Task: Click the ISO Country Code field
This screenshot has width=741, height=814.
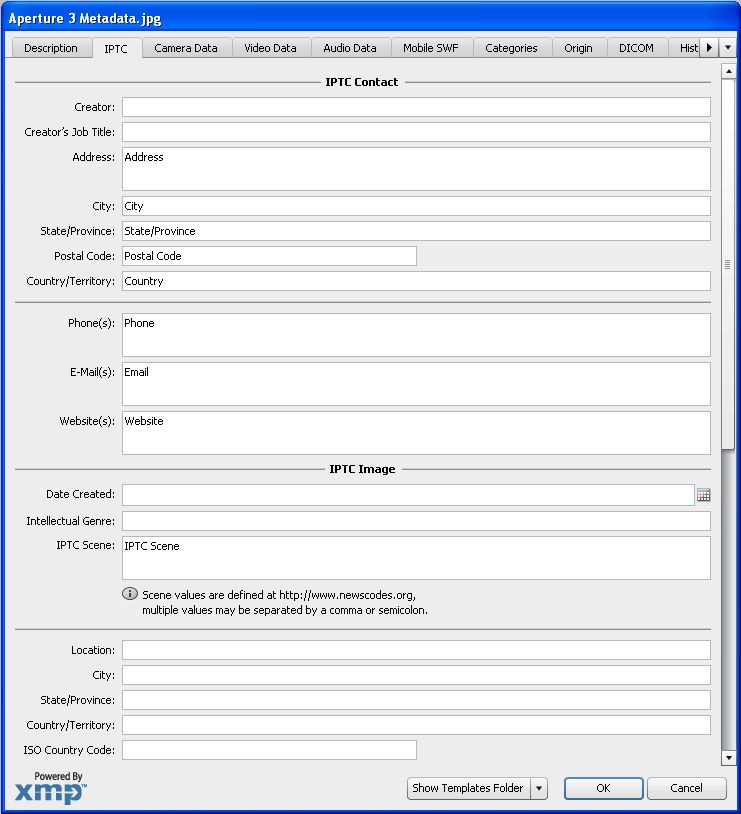Action: pos(269,750)
